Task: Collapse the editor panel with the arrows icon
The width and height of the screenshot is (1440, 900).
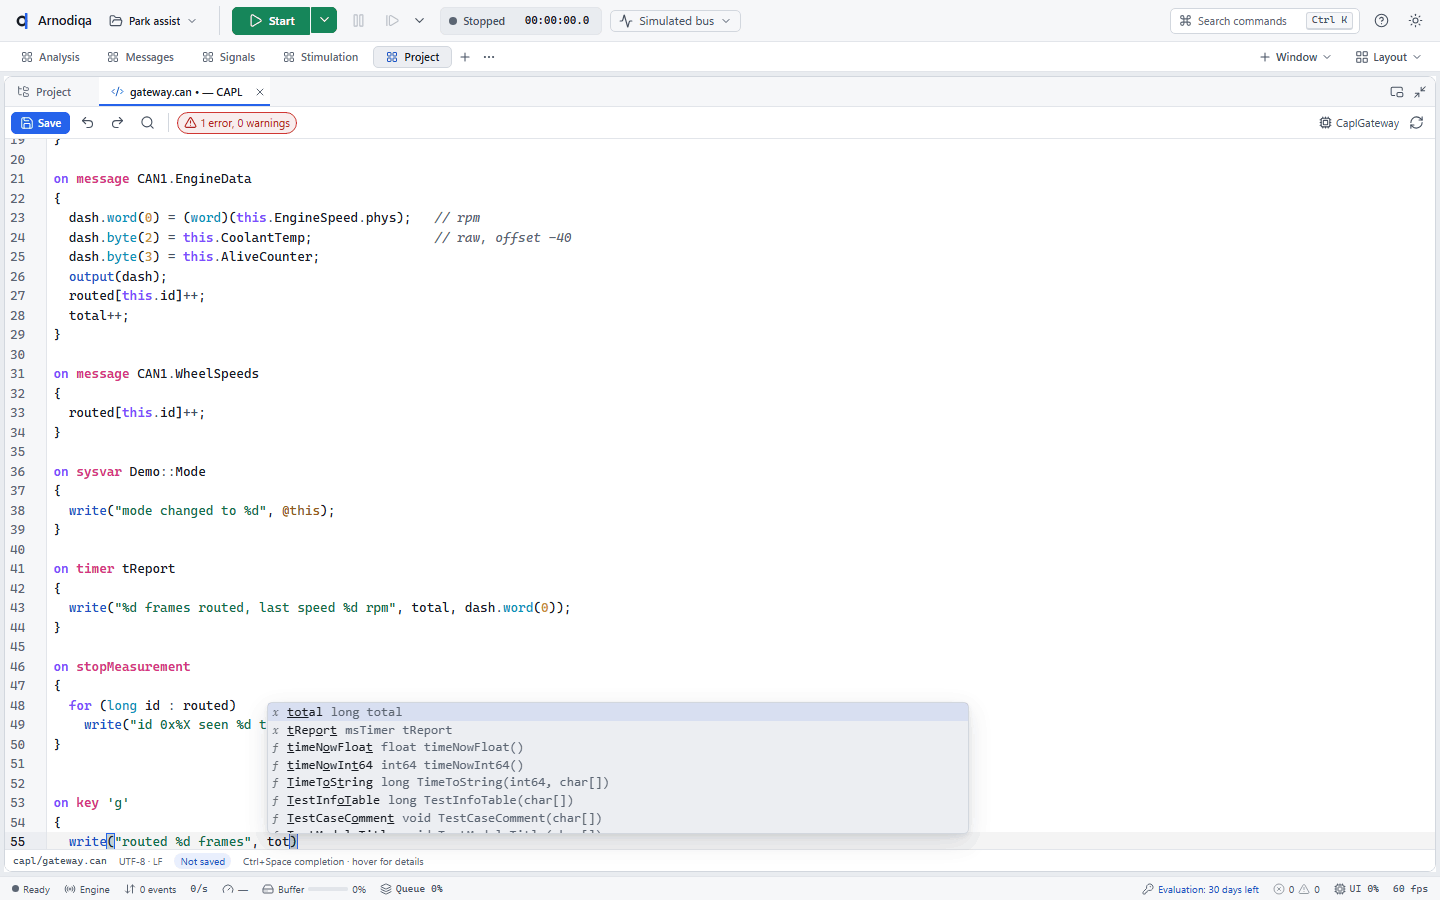Action: click(x=1420, y=92)
